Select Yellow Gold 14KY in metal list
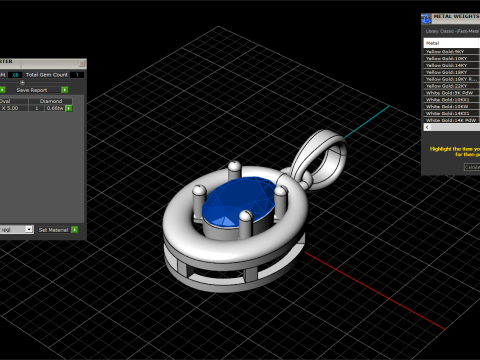Viewport: 480px width, 360px height. [x=452, y=65]
